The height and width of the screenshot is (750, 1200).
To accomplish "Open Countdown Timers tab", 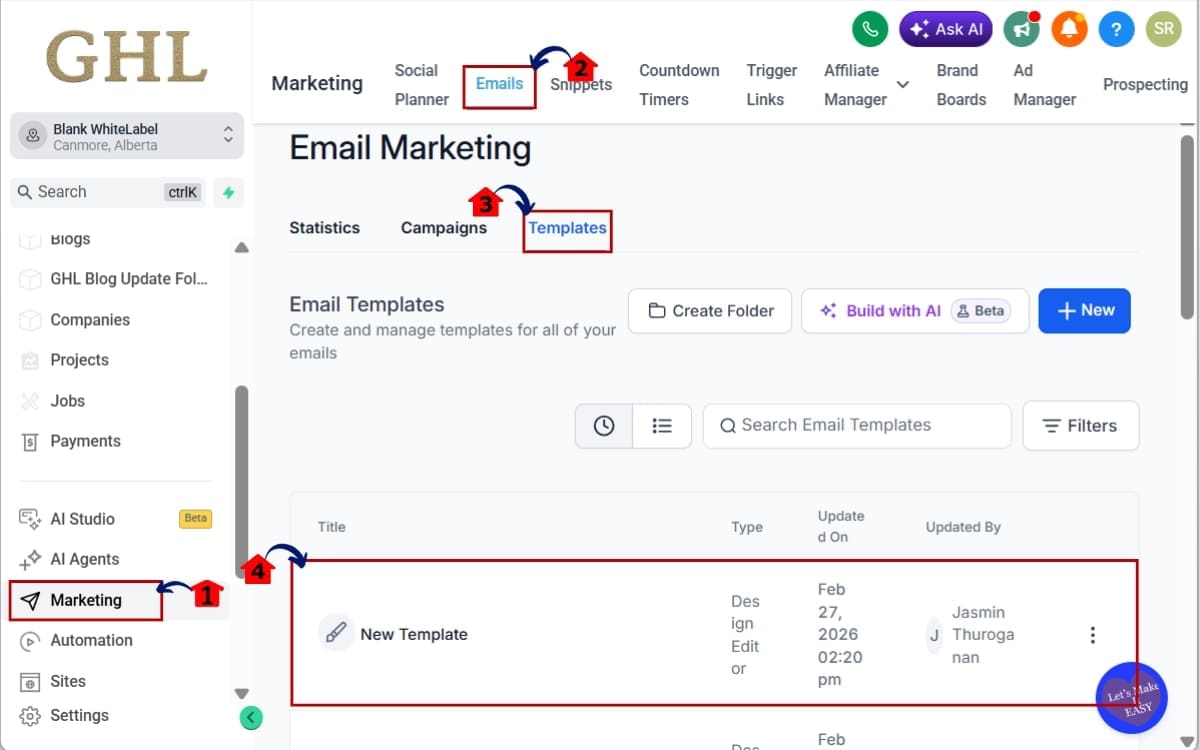I will pos(679,85).
